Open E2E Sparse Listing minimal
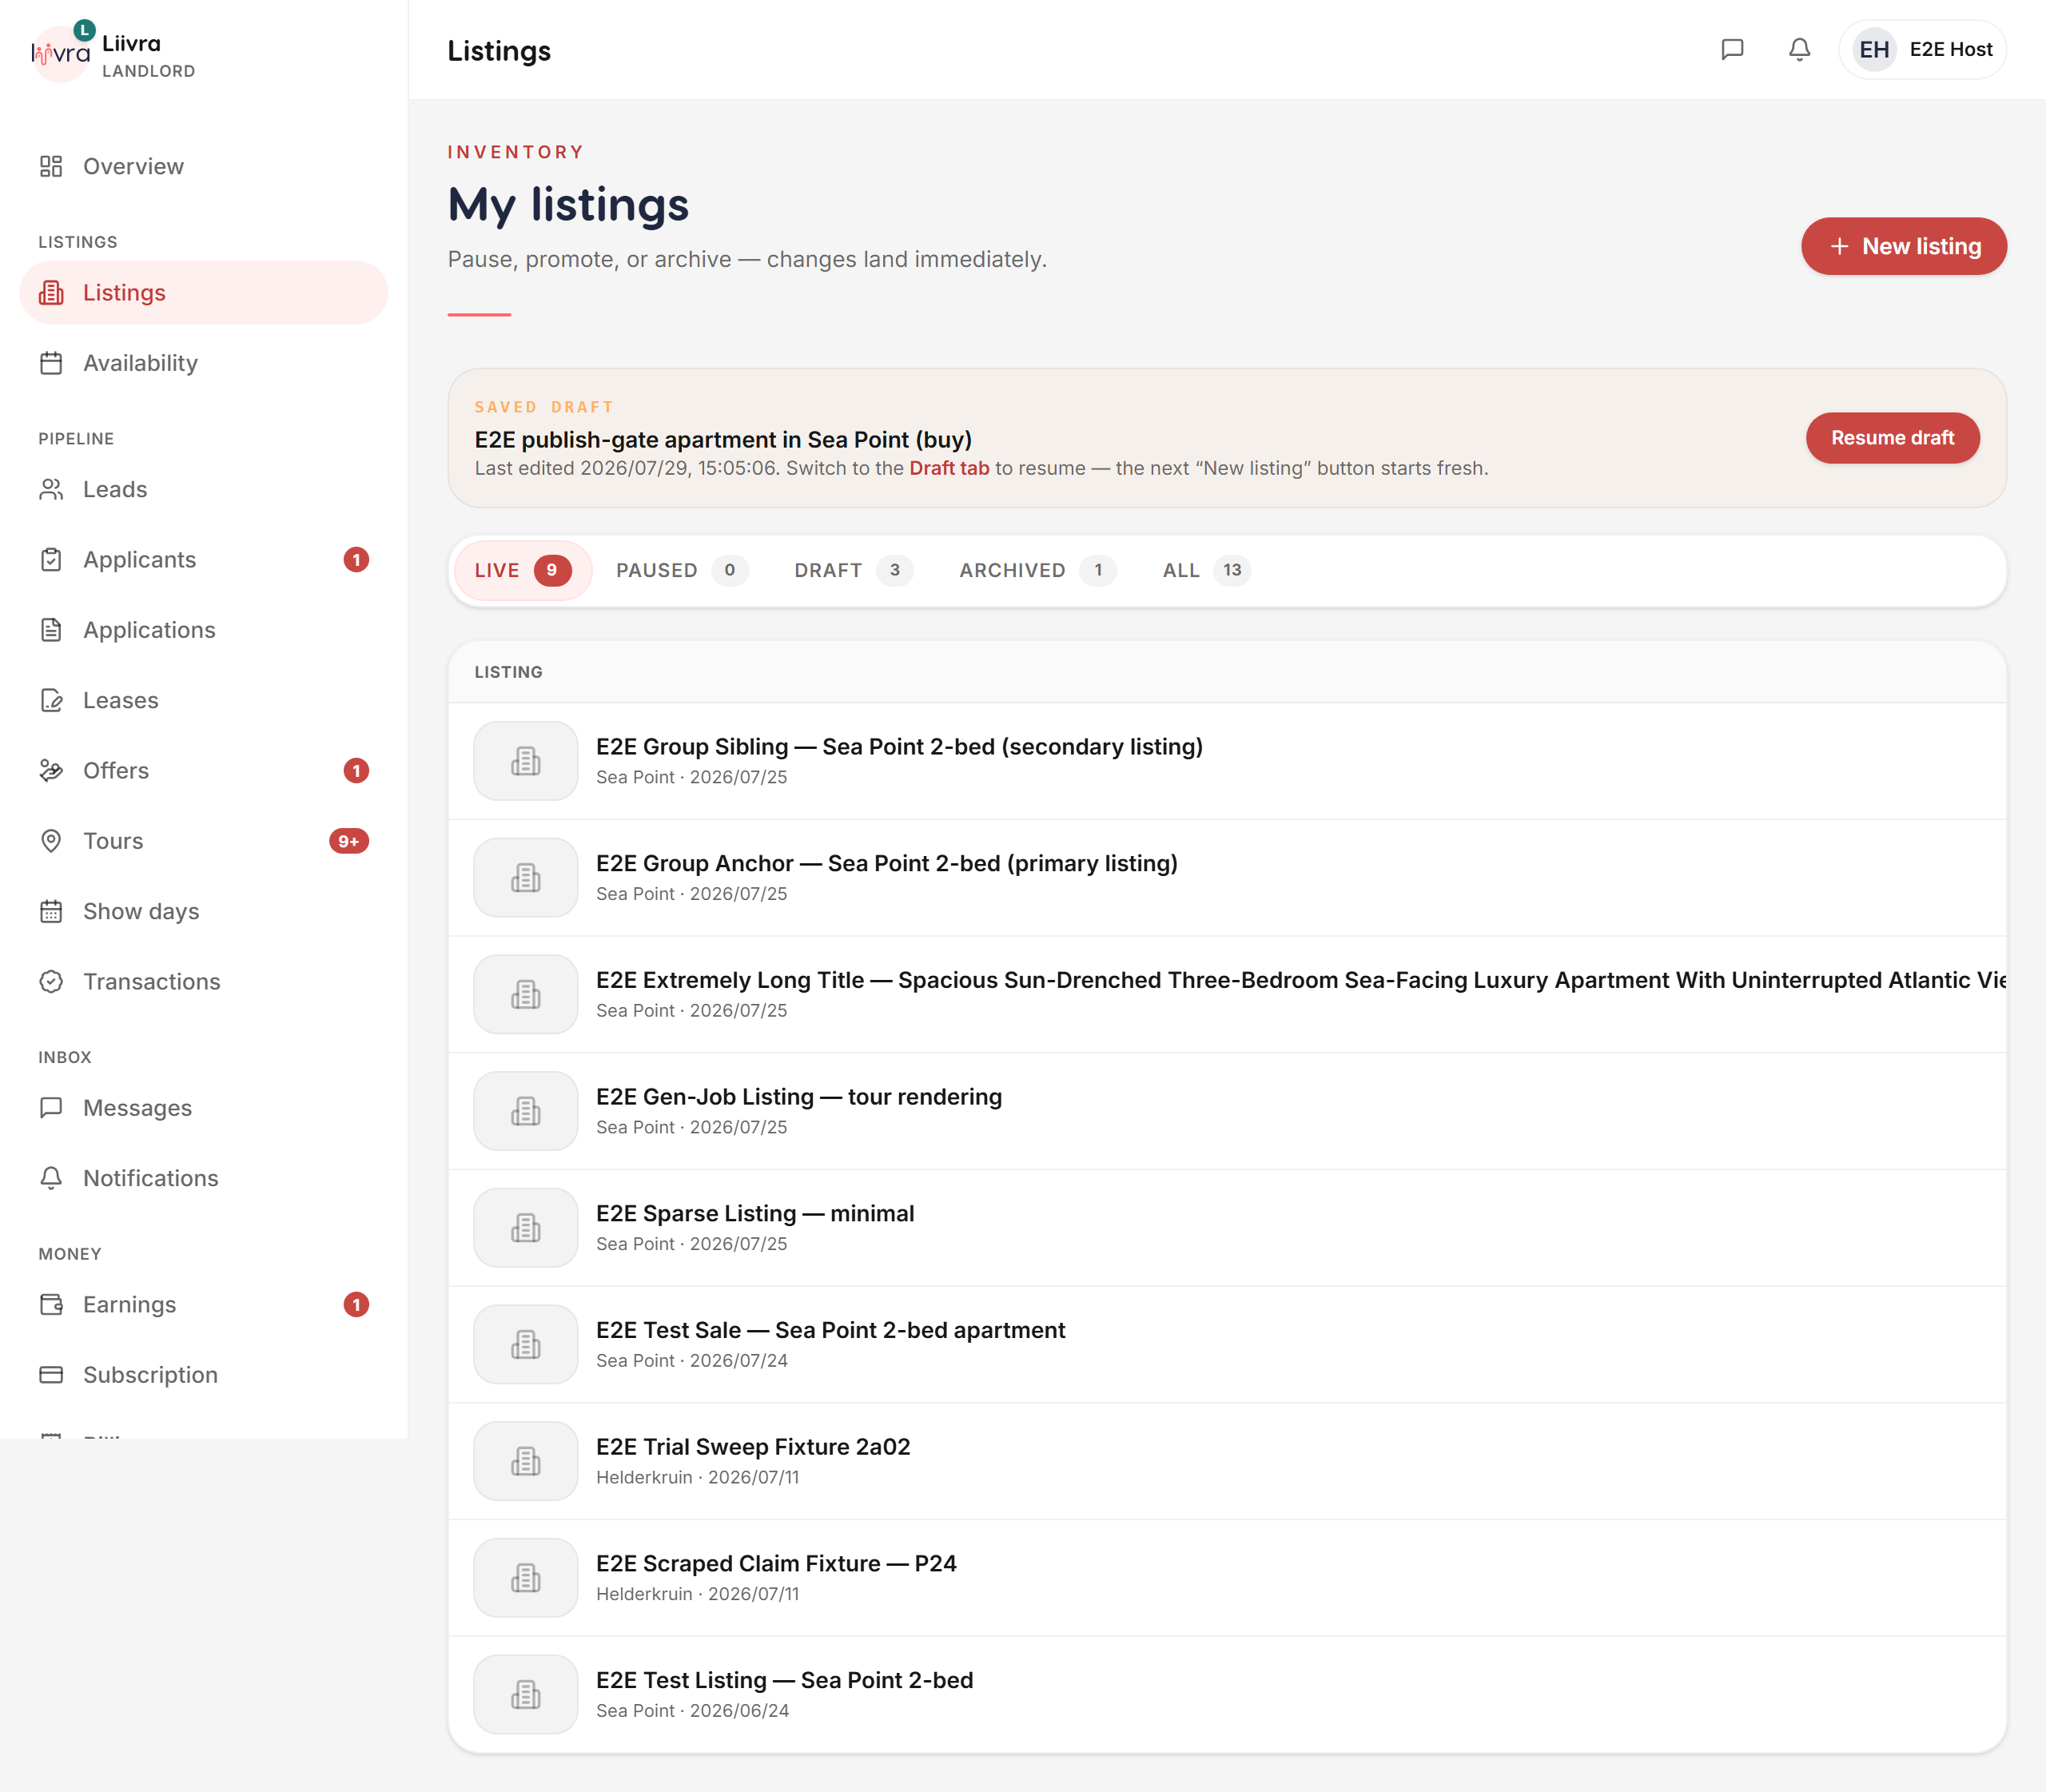The height and width of the screenshot is (1792, 2046). [1227, 1228]
